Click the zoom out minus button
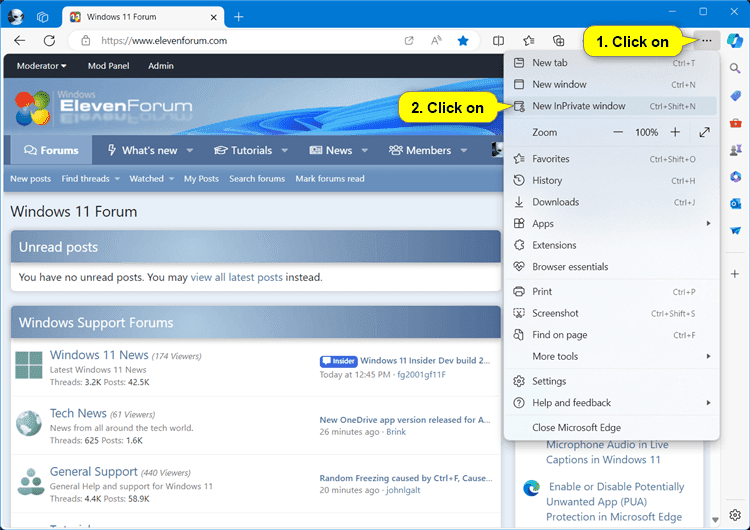This screenshot has height=530, width=750. [x=618, y=132]
